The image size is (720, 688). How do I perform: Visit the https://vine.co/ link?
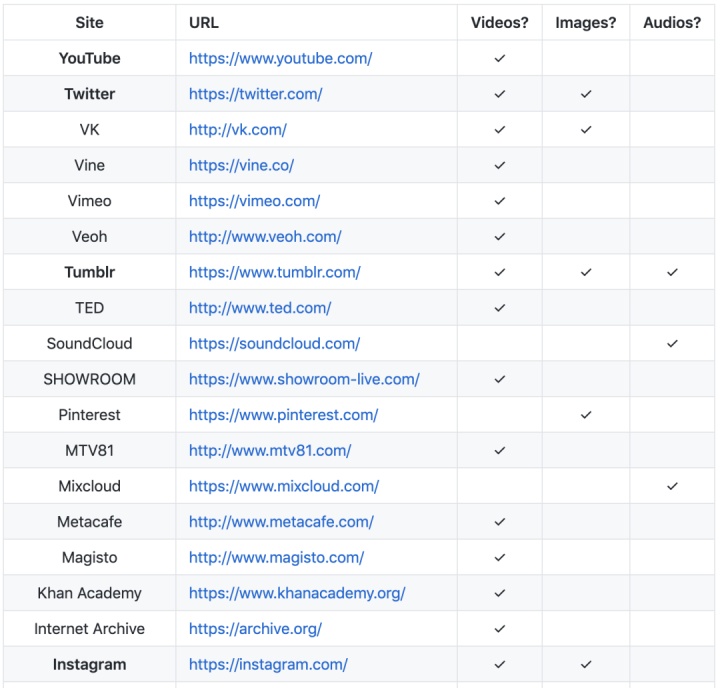pos(242,165)
